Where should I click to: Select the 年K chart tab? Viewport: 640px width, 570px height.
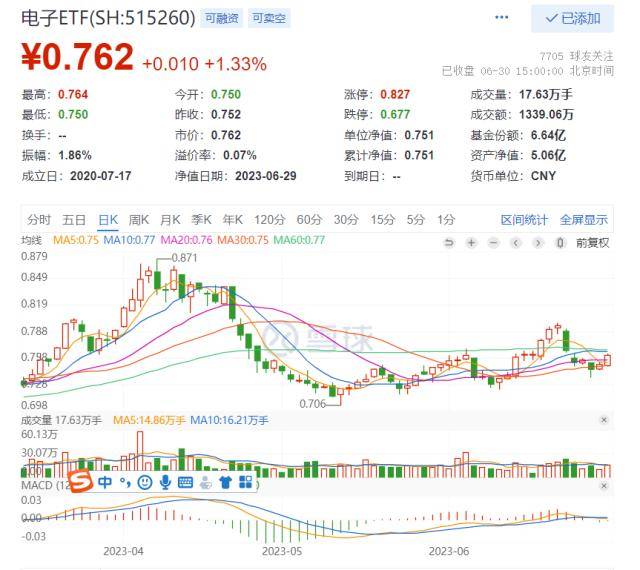tap(233, 220)
